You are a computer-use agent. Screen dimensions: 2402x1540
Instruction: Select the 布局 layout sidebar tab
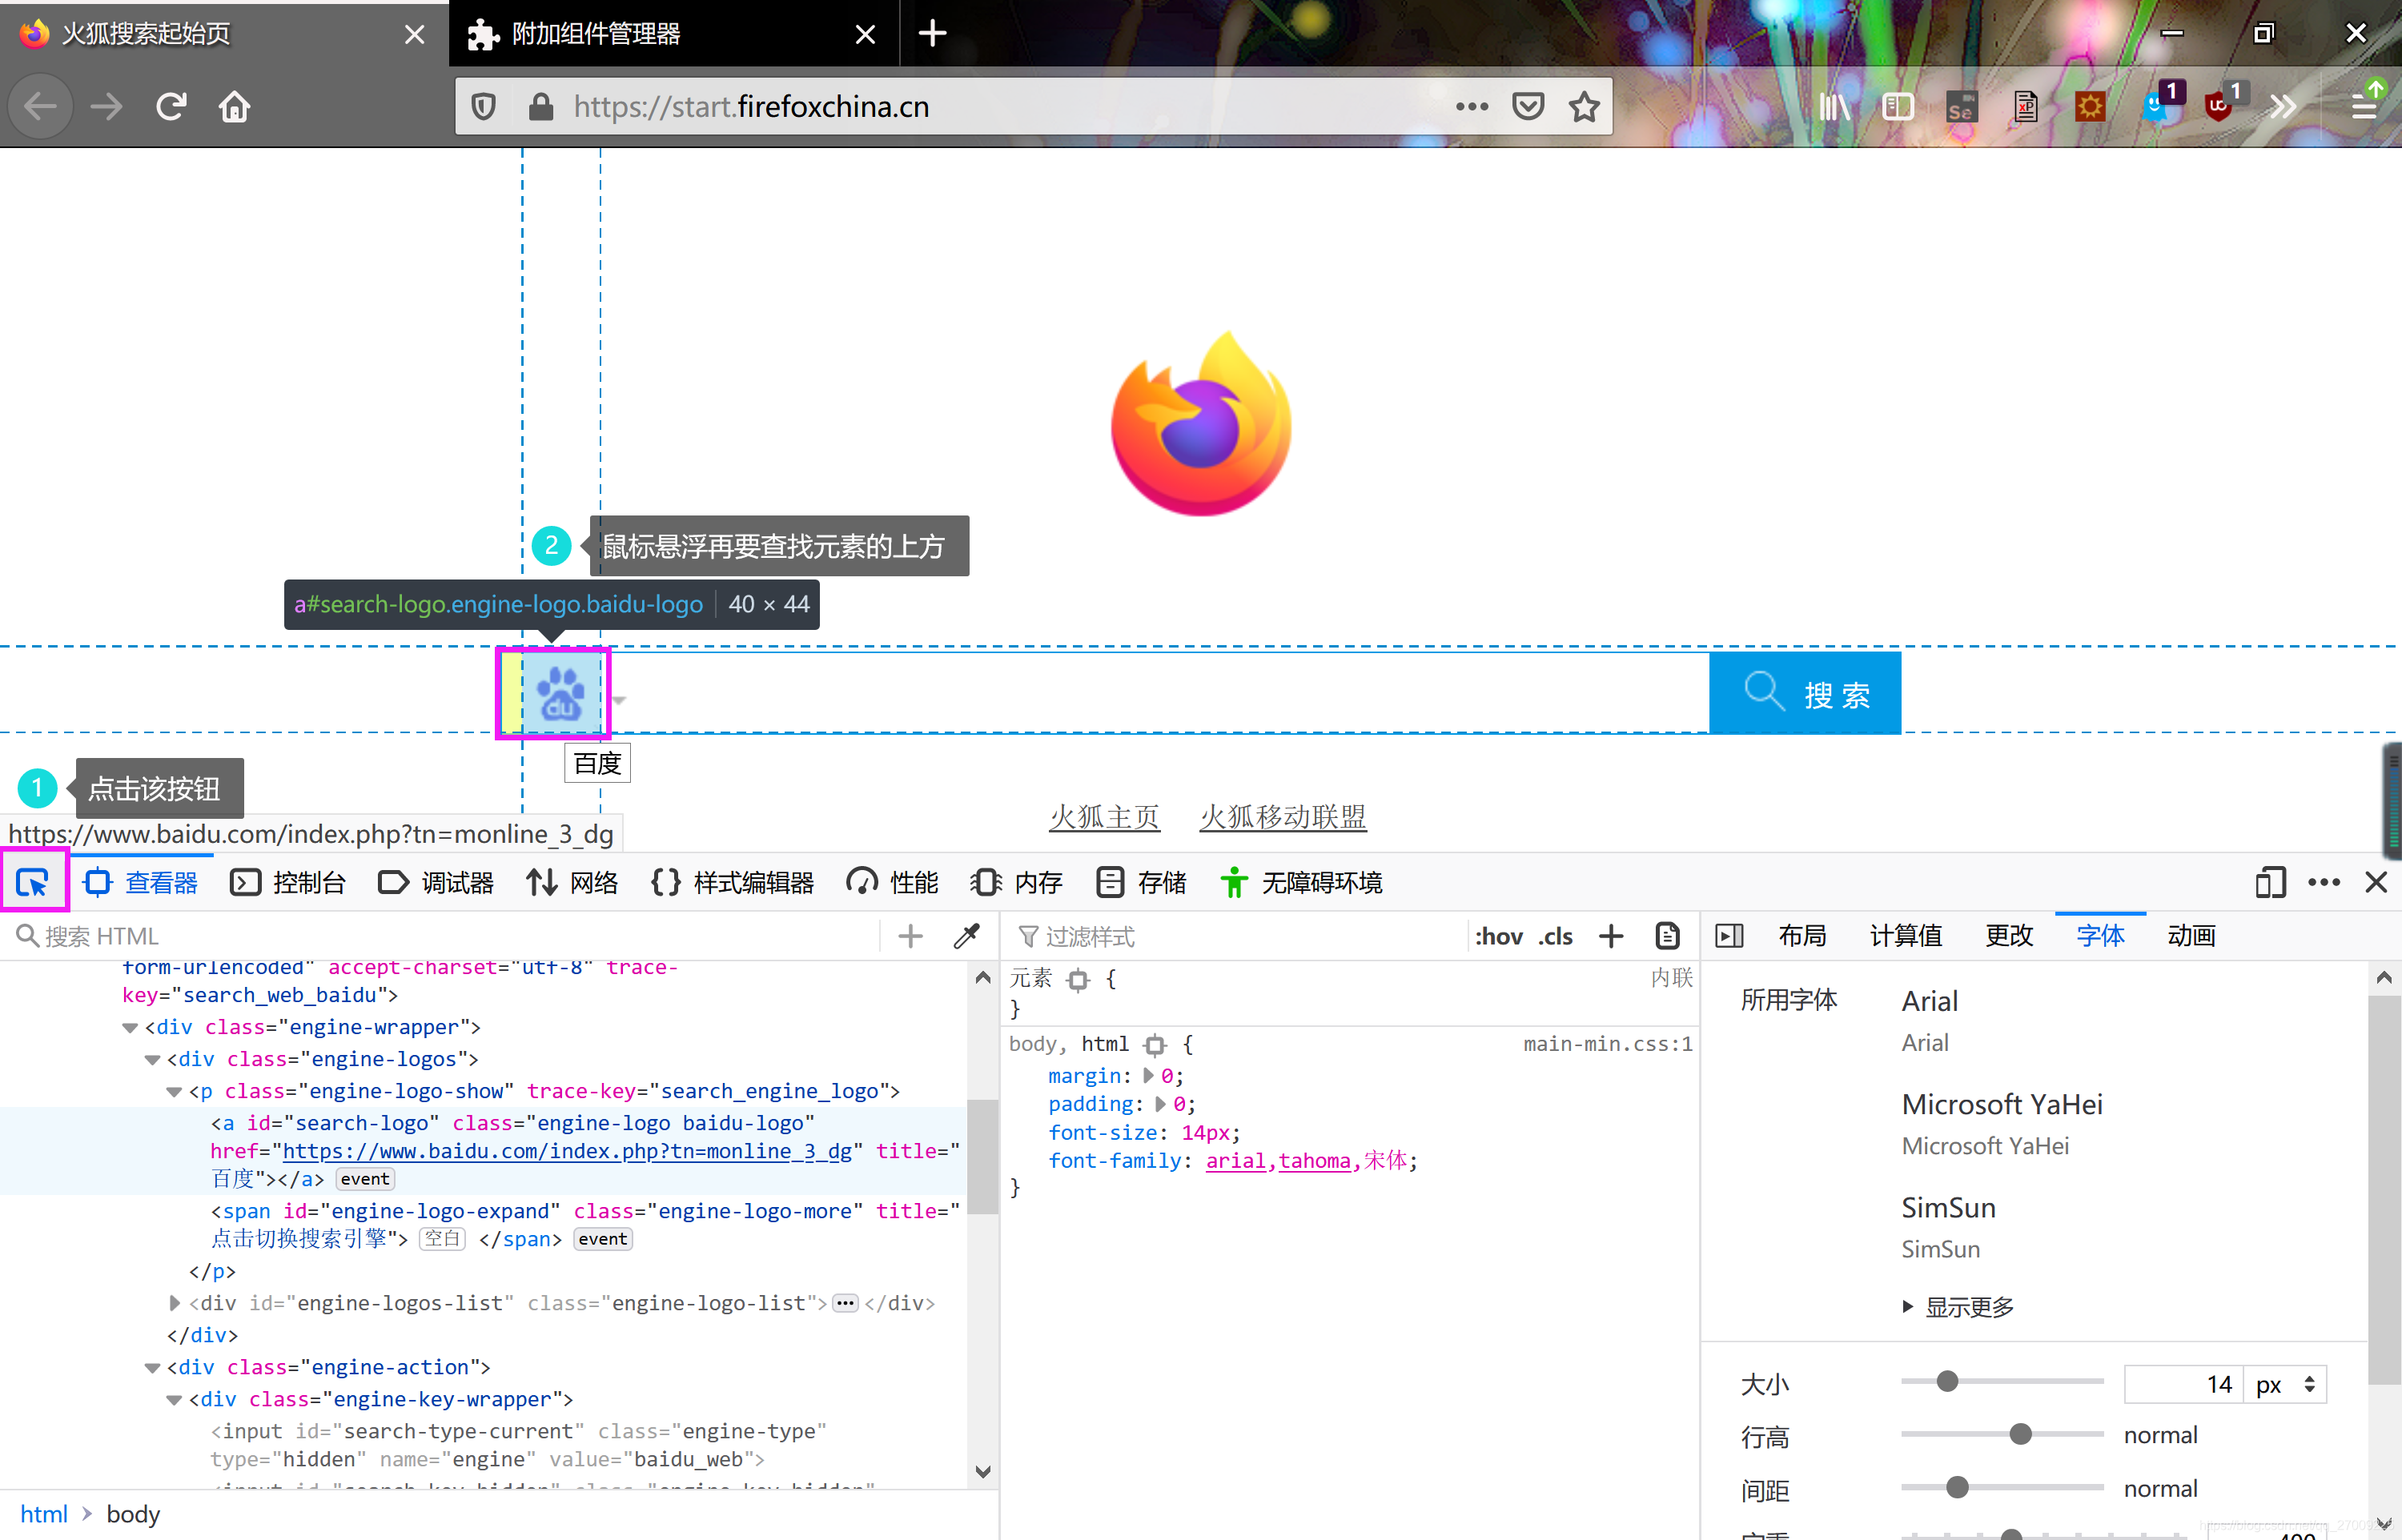pyautogui.click(x=1802, y=936)
